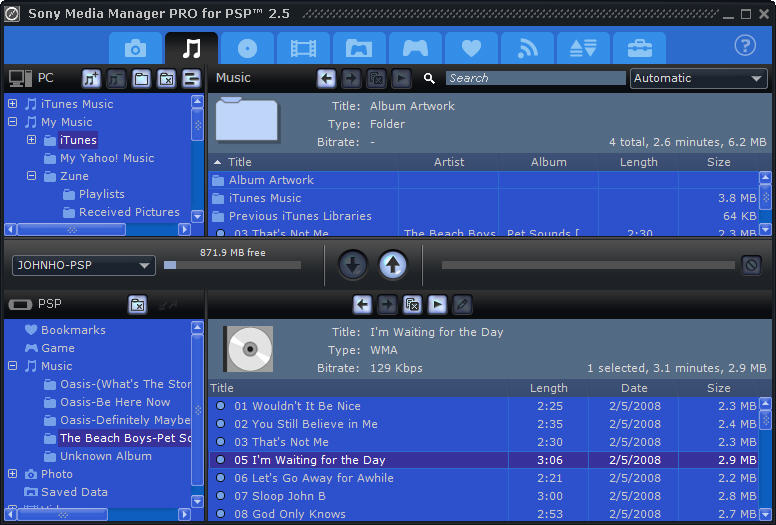
Task: Click the new folder icon in PC toolbar
Action: [x=142, y=78]
